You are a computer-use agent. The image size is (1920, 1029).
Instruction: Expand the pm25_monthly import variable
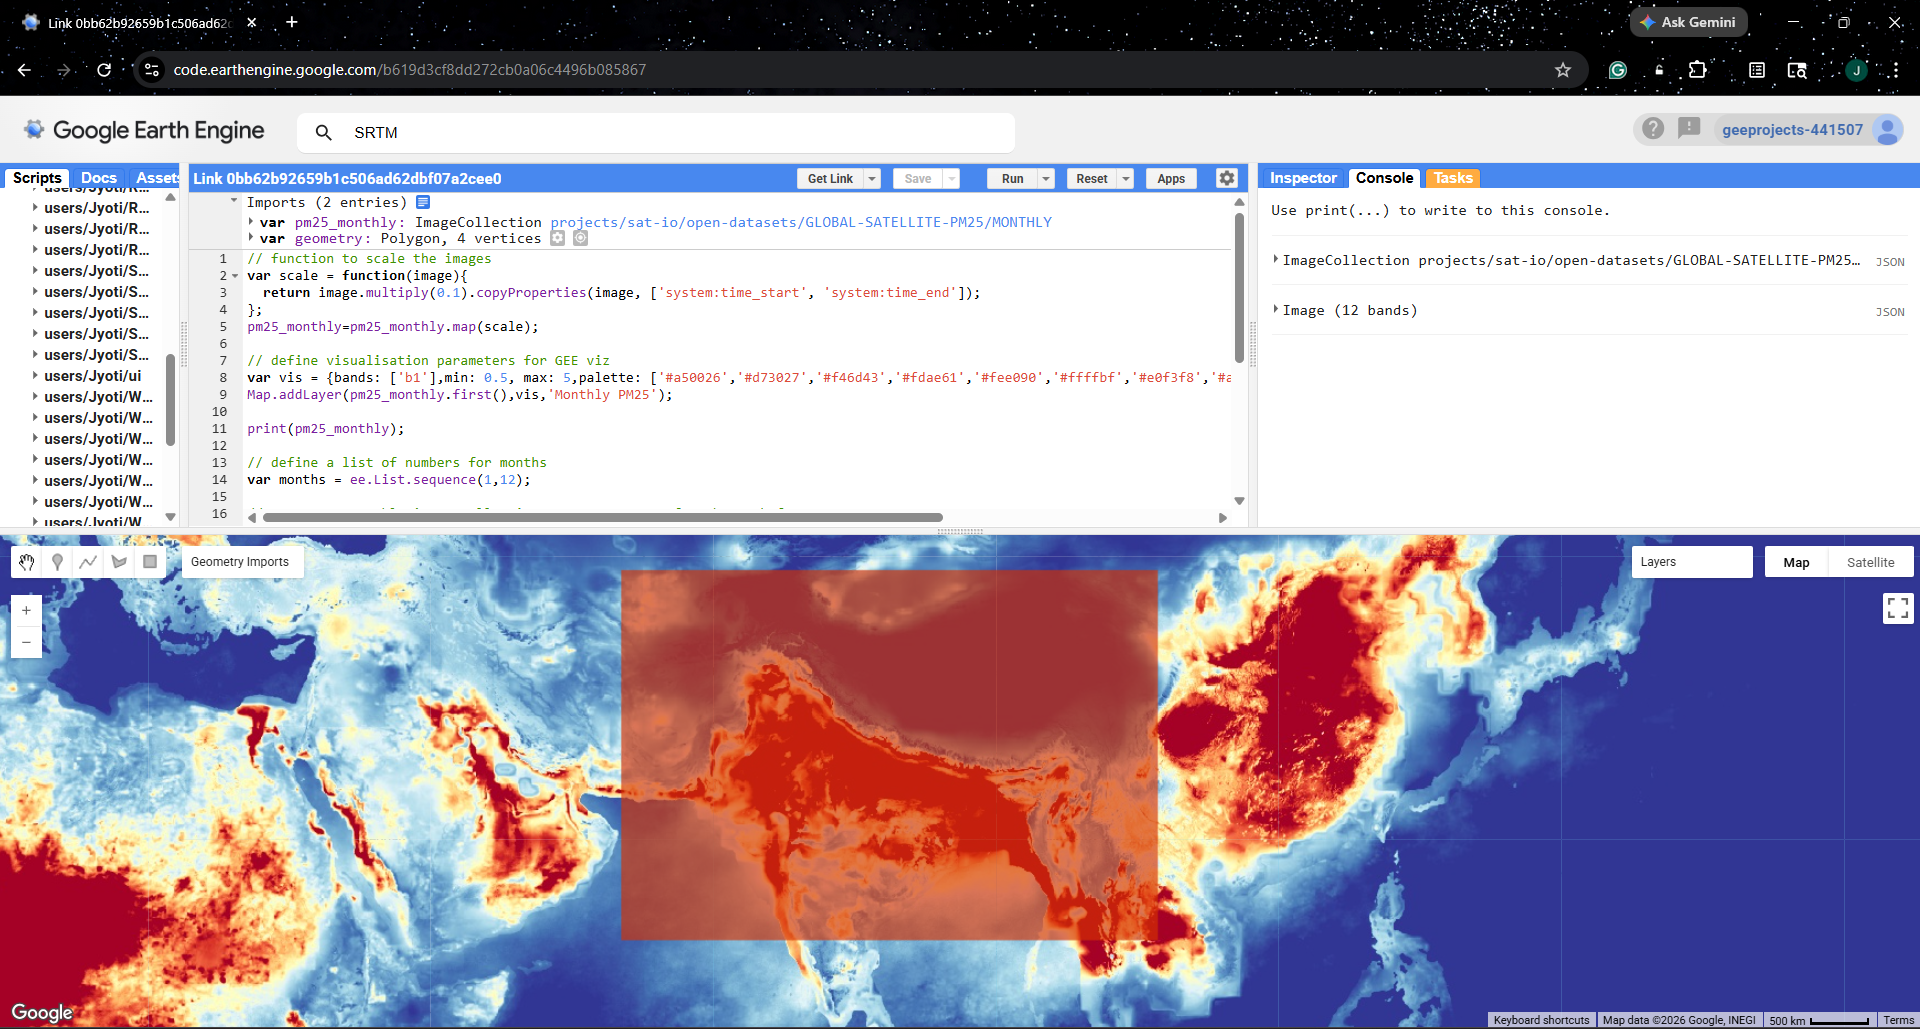251,221
